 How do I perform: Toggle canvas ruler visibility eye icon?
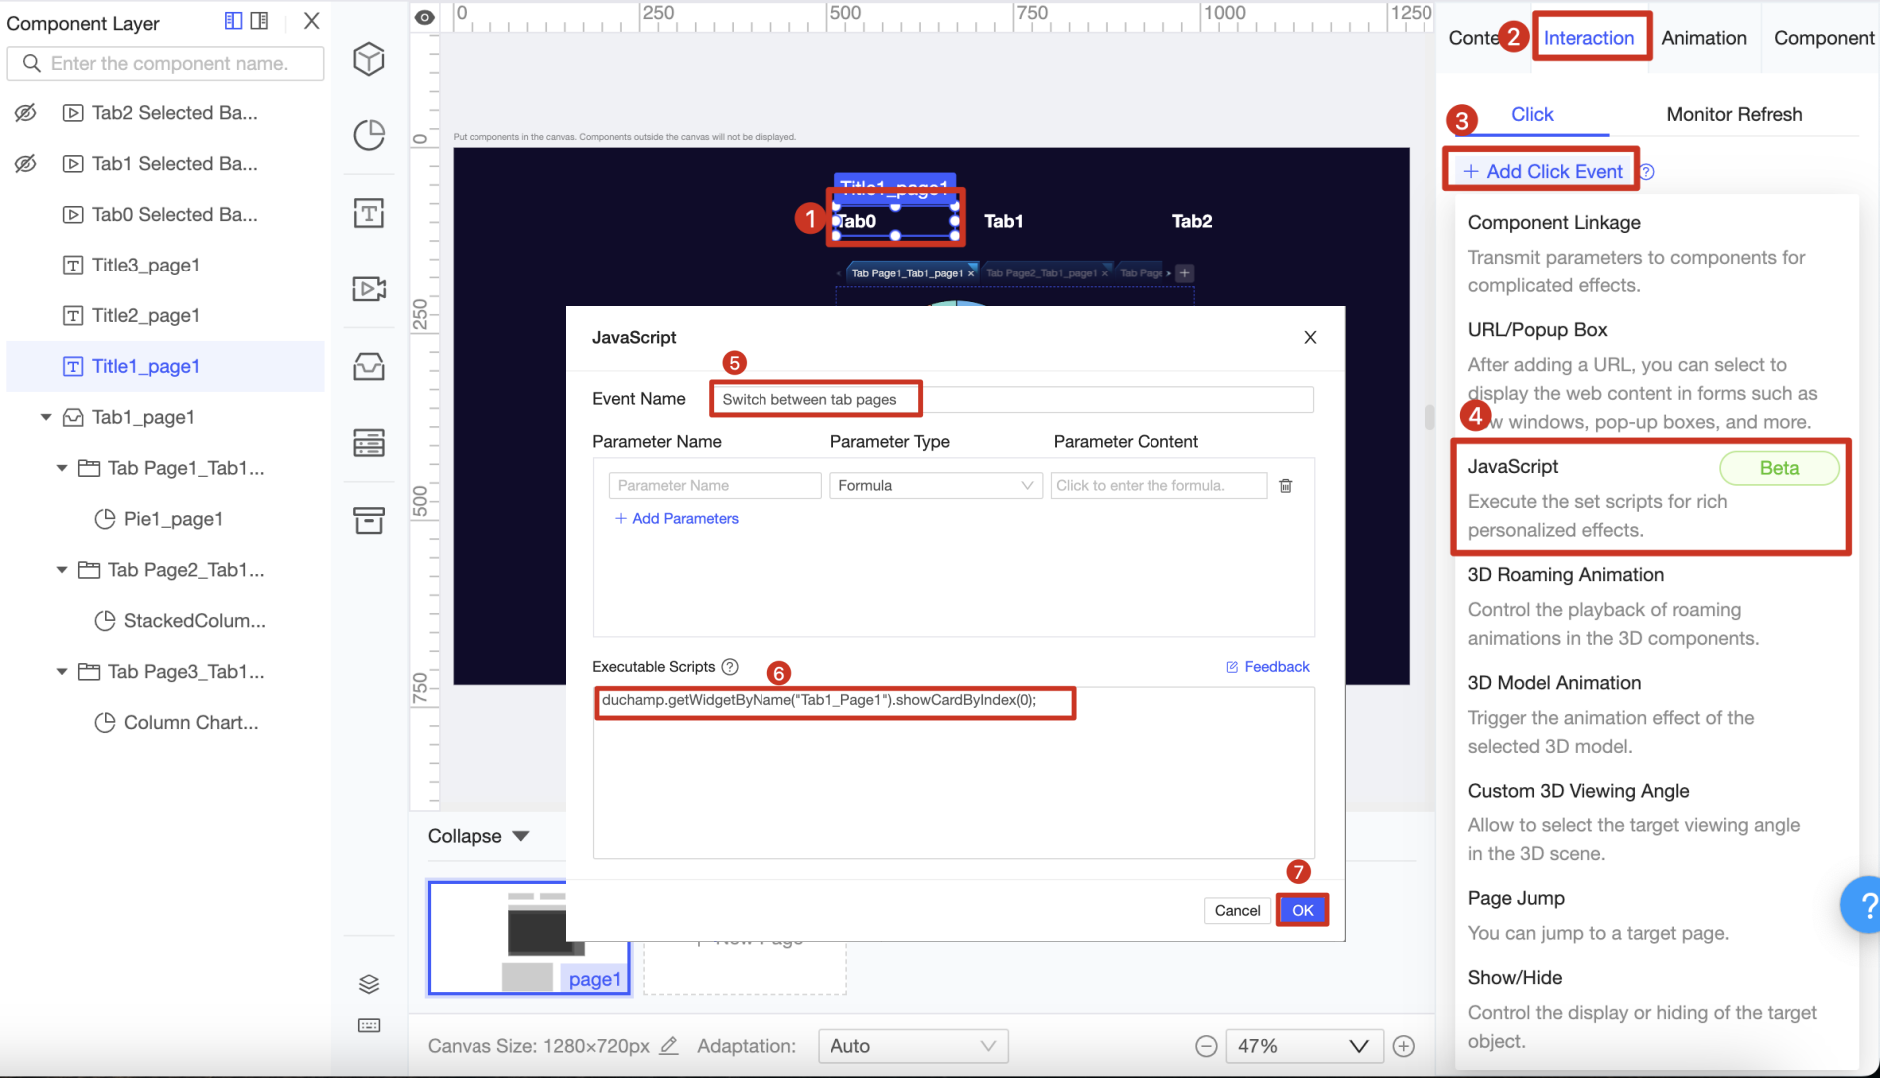(x=425, y=17)
